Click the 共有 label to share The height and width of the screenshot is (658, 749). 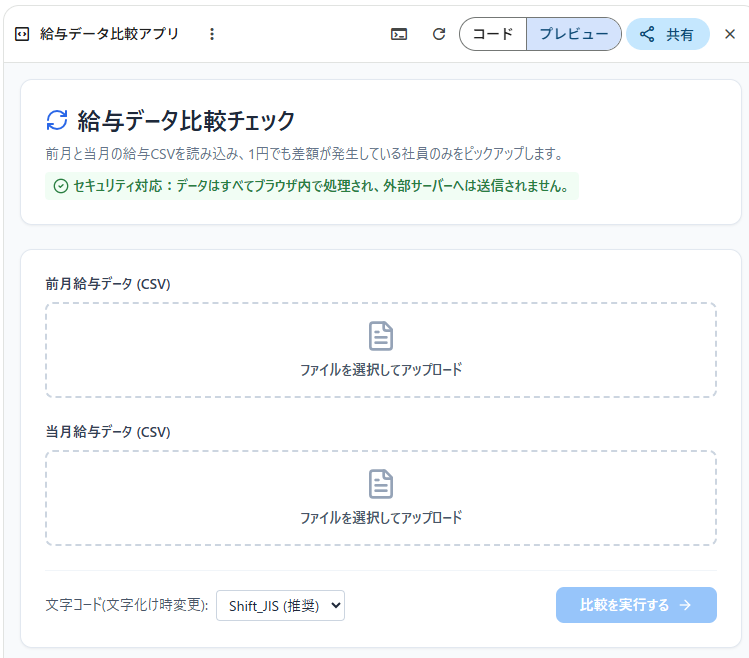(680, 34)
